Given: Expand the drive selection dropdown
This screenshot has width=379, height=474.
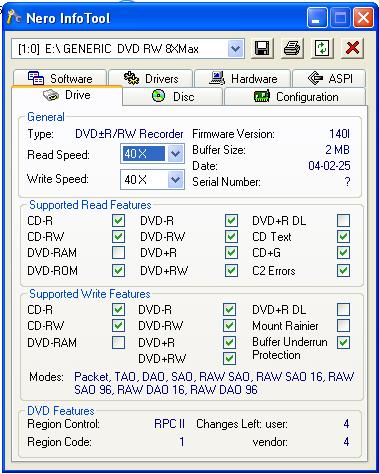Looking at the screenshot, I should pos(235,49).
